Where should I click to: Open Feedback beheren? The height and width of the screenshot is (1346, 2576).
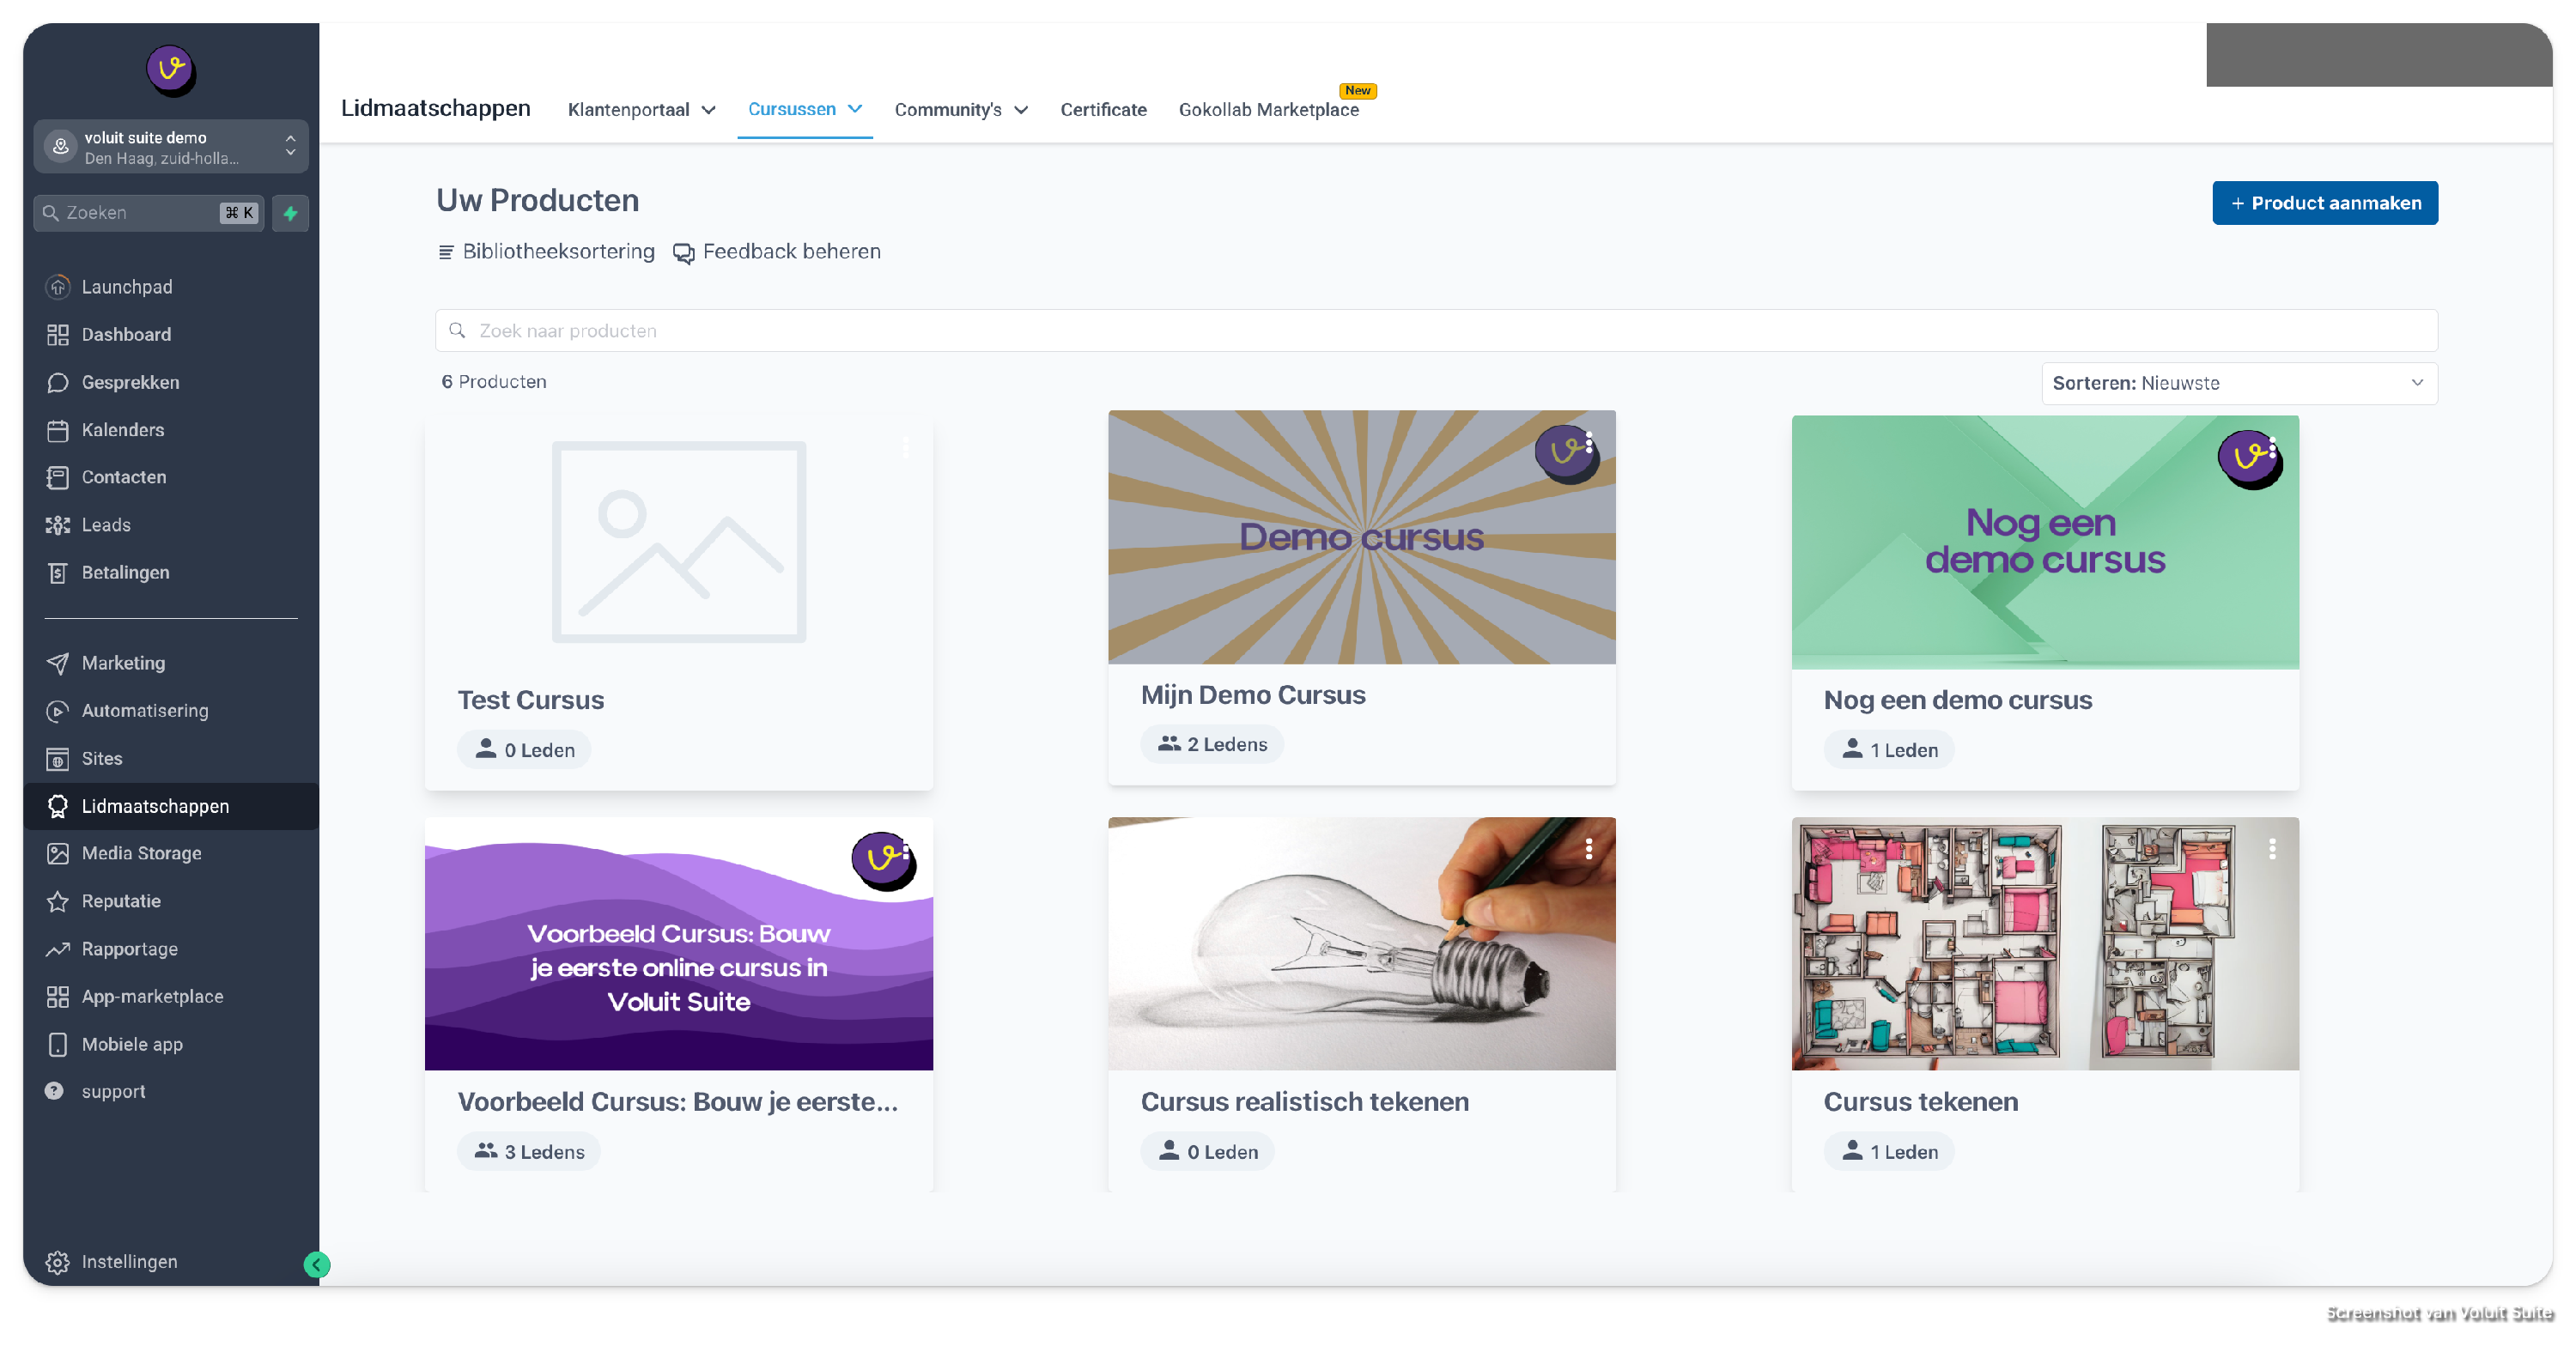(777, 252)
